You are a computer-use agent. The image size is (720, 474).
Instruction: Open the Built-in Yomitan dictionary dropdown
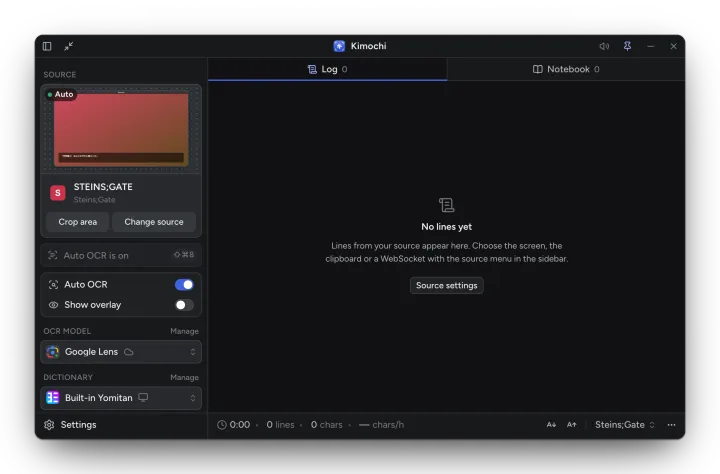pos(121,398)
